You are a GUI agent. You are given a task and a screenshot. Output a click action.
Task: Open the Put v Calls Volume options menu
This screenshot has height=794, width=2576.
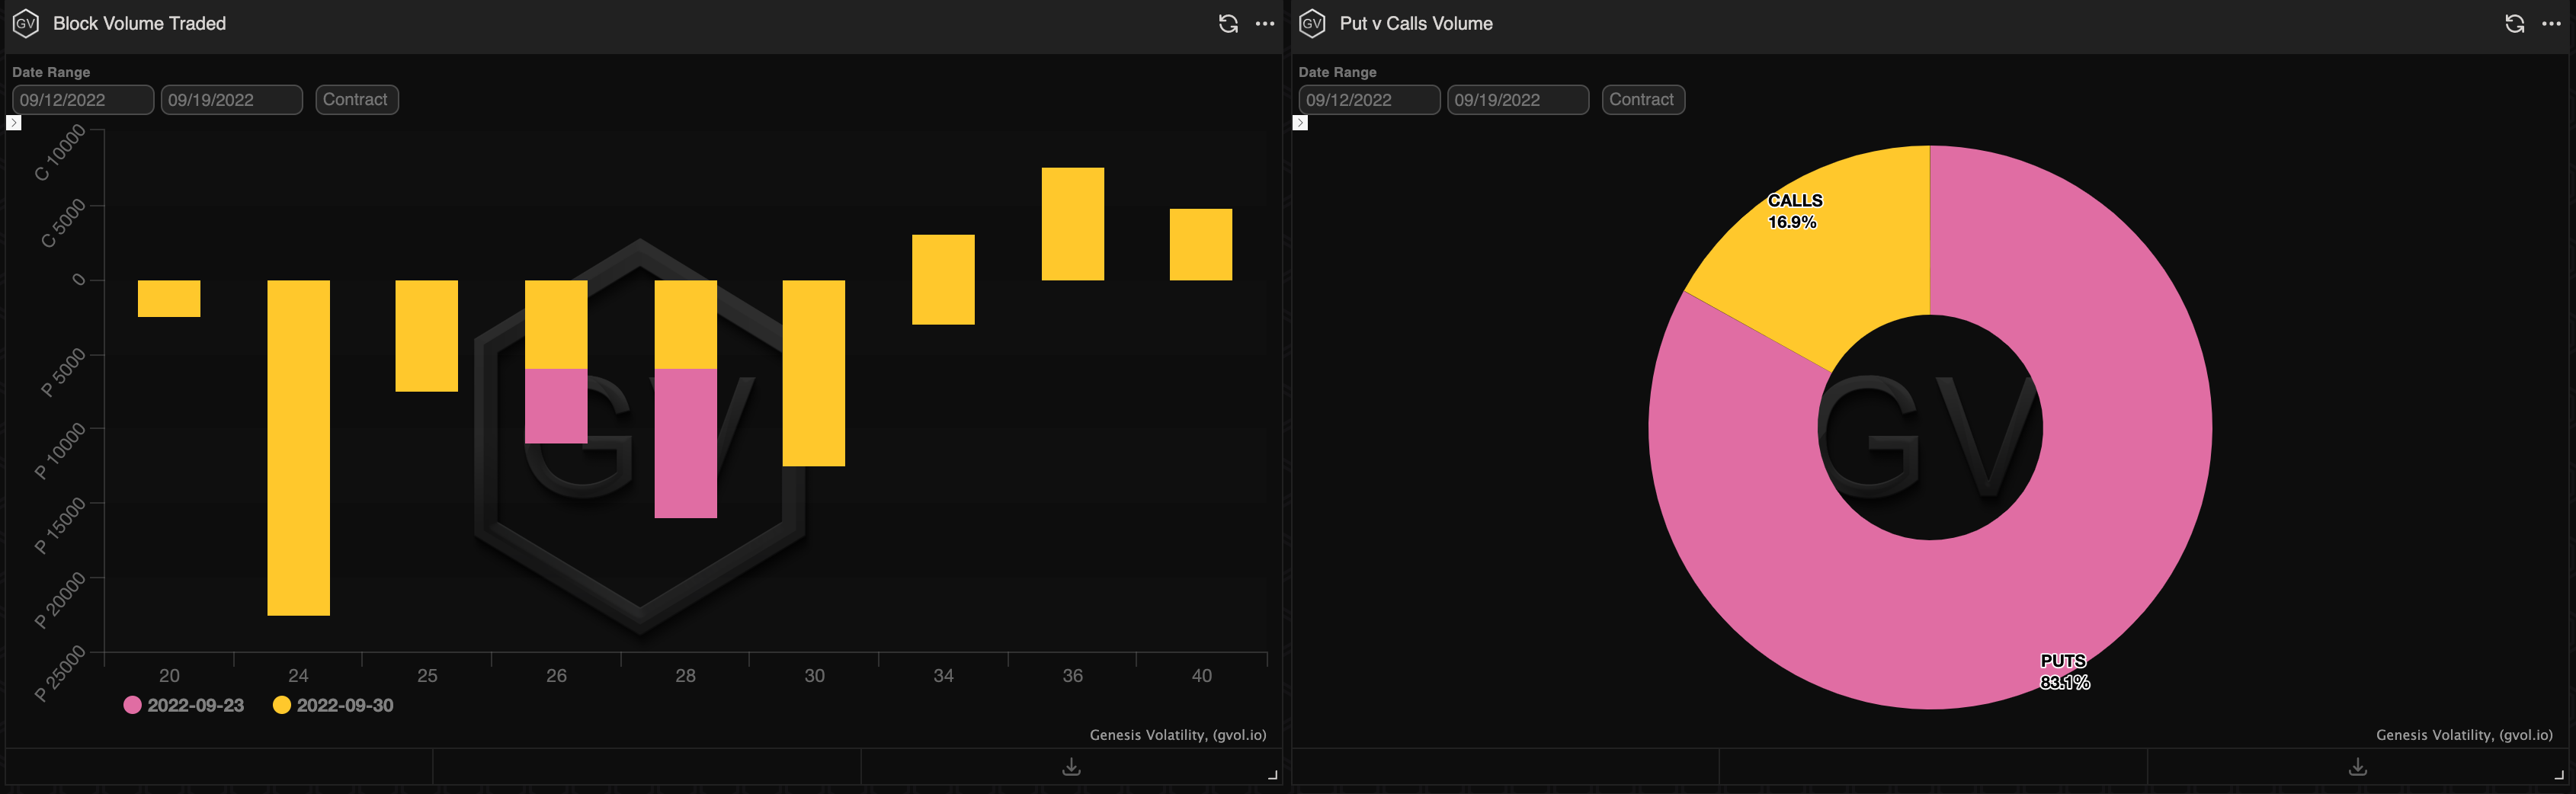point(2551,23)
